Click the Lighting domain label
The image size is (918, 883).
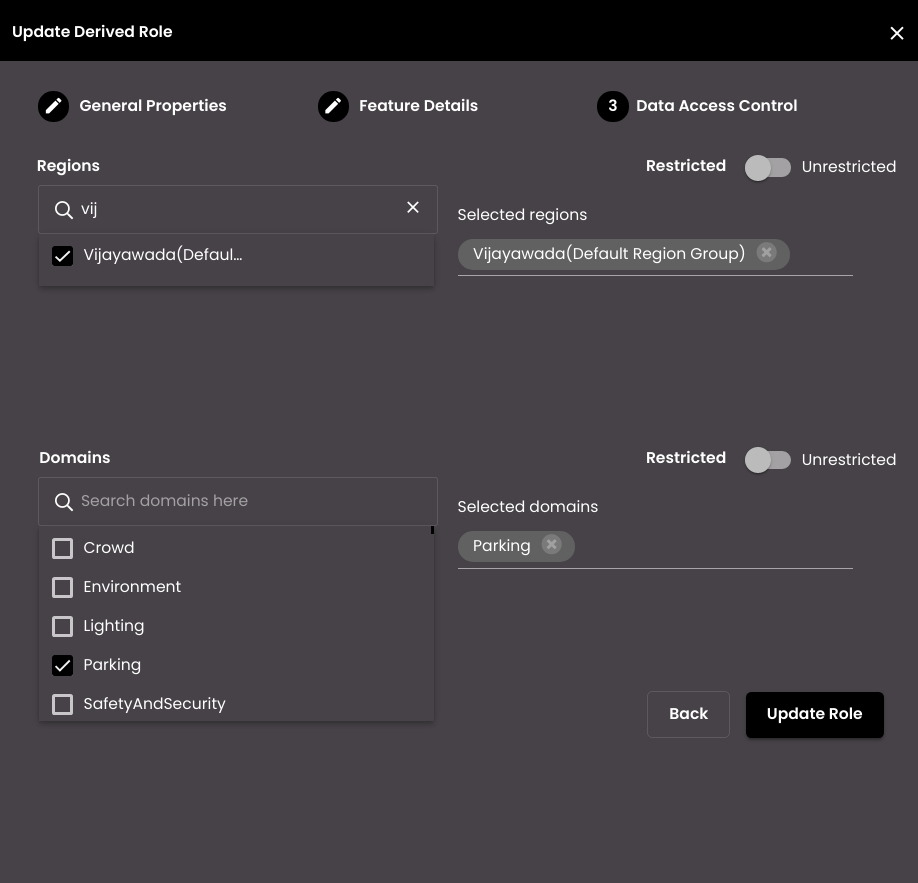tap(114, 626)
